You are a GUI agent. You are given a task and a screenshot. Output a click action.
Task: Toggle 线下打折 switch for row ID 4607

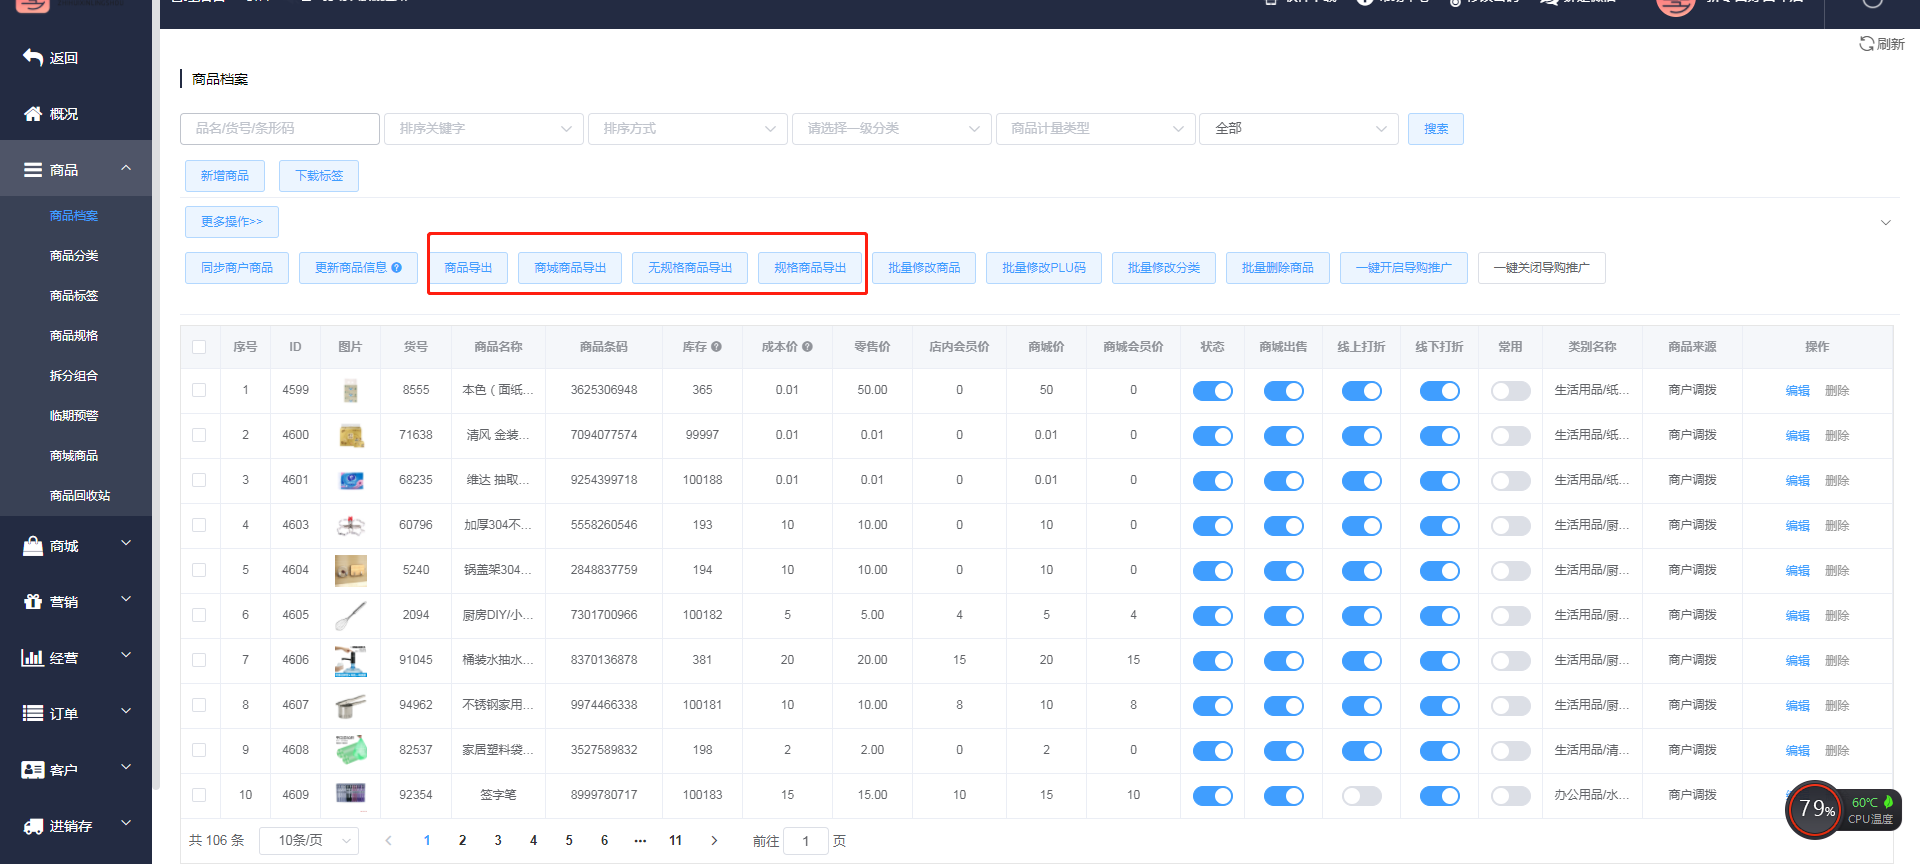1439,706
